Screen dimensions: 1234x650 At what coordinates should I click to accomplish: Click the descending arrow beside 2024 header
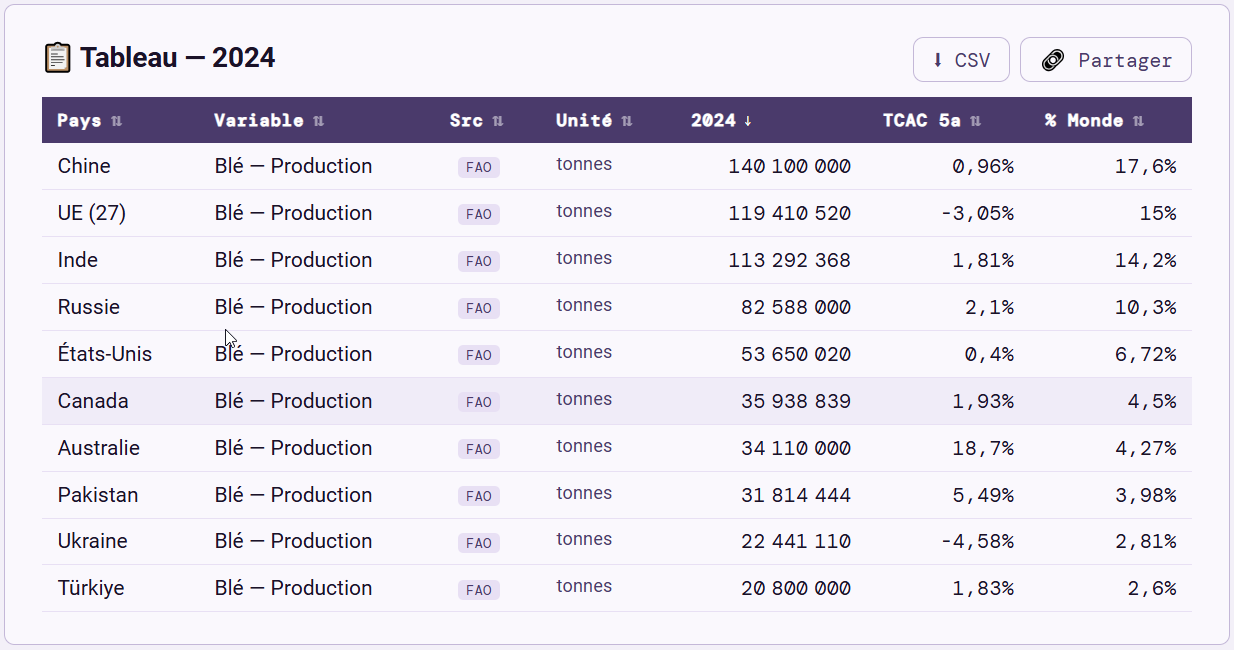click(x=748, y=121)
